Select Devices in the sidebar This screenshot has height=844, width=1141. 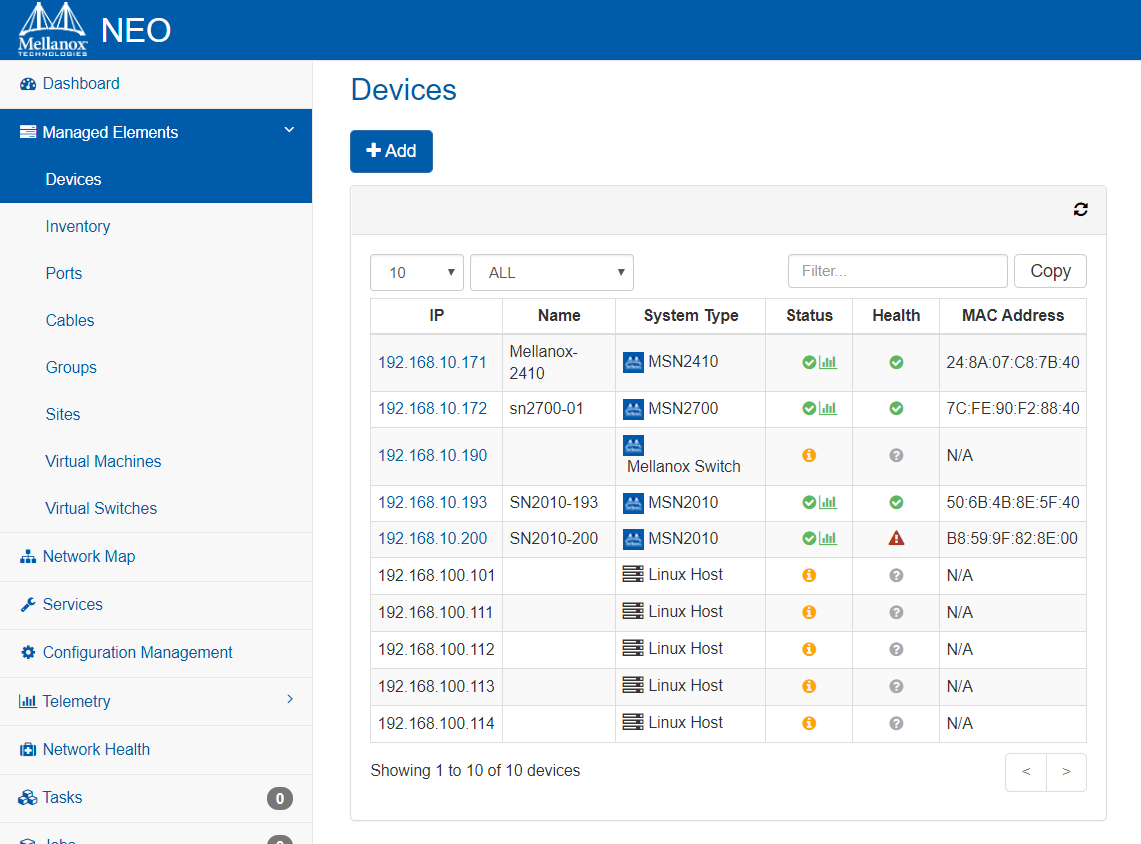(73, 180)
